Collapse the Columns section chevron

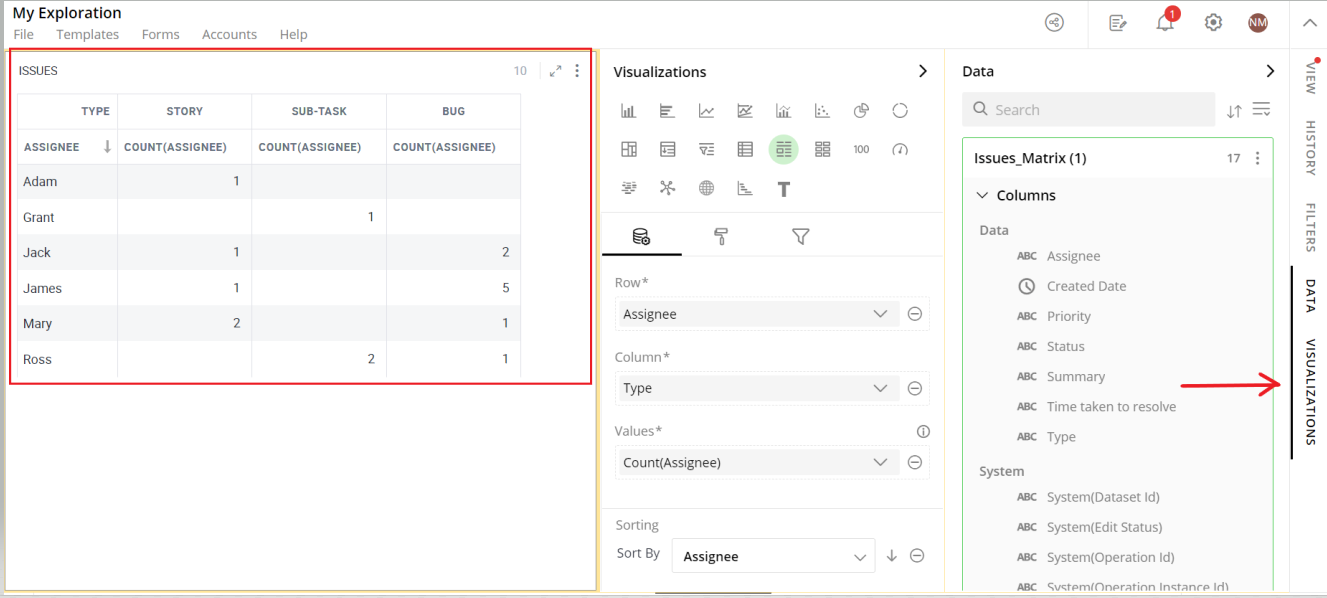pos(982,195)
